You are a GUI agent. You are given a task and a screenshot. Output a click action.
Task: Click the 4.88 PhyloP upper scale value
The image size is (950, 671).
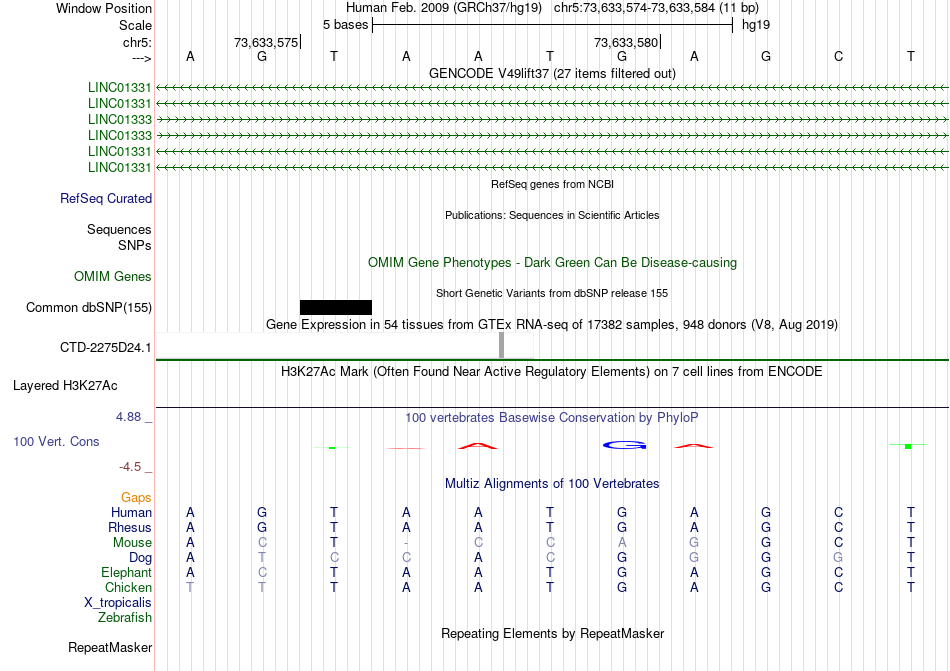[x=128, y=417]
